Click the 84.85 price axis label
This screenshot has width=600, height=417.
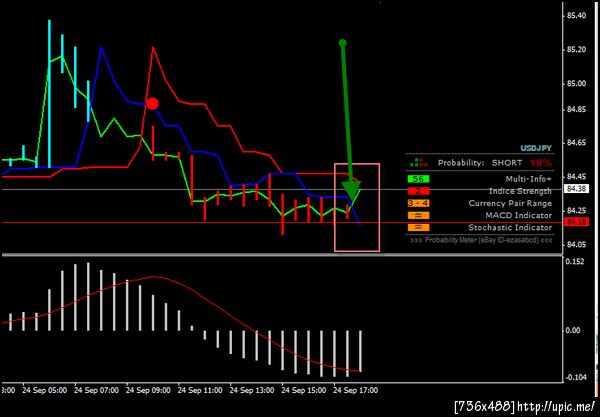pyautogui.click(x=576, y=110)
